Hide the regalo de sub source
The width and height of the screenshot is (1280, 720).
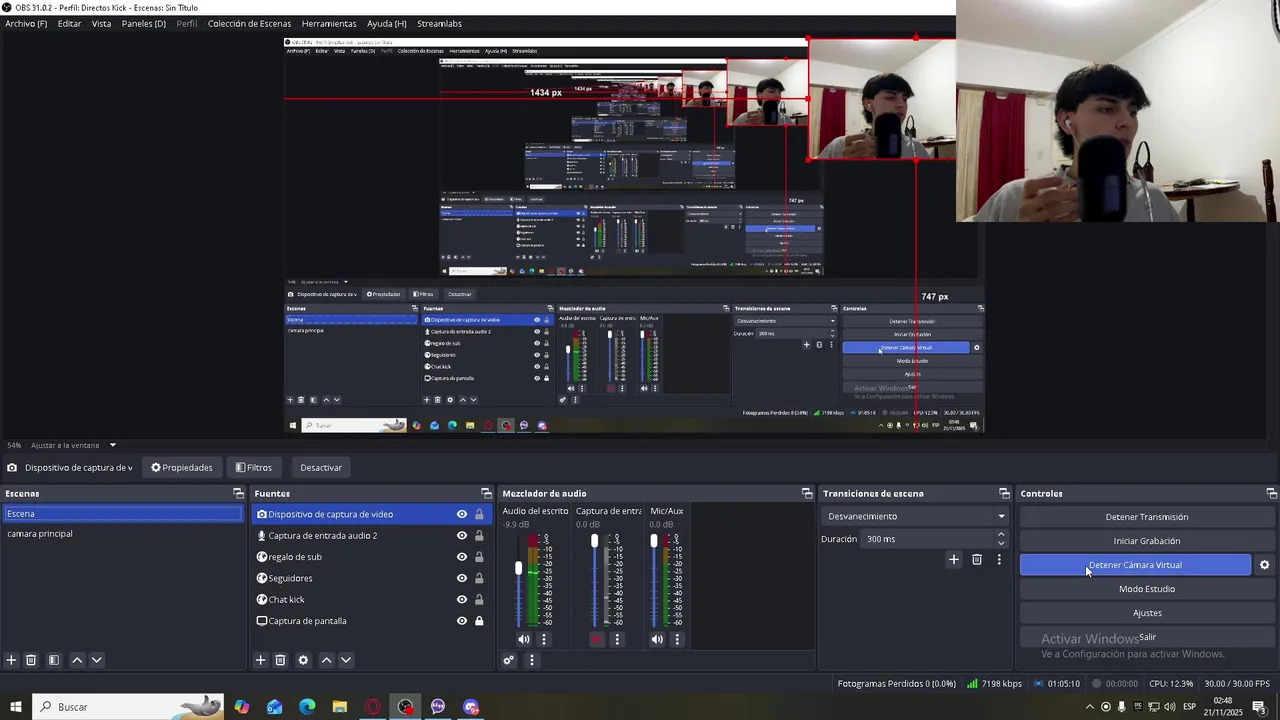[x=462, y=557]
